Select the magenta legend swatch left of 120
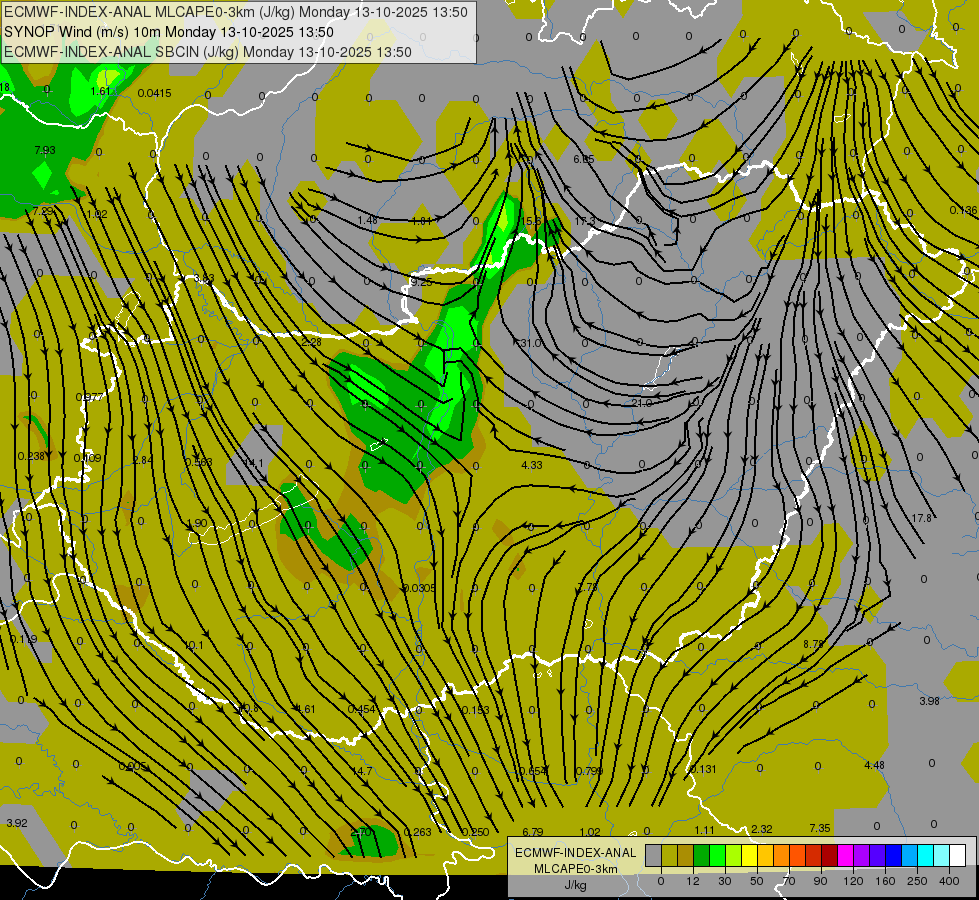979x900 pixels. [x=845, y=856]
